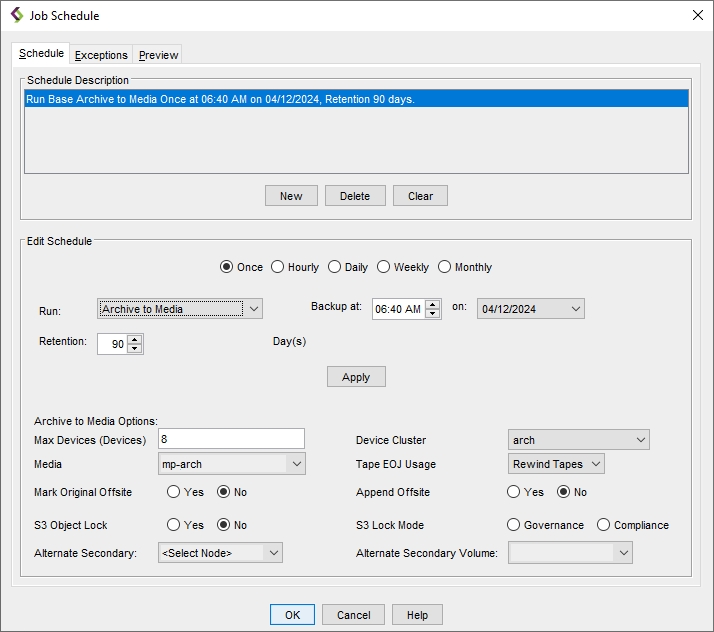
Task: Select Governance for S3 Lock Mode
Action: (x=514, y=525)
